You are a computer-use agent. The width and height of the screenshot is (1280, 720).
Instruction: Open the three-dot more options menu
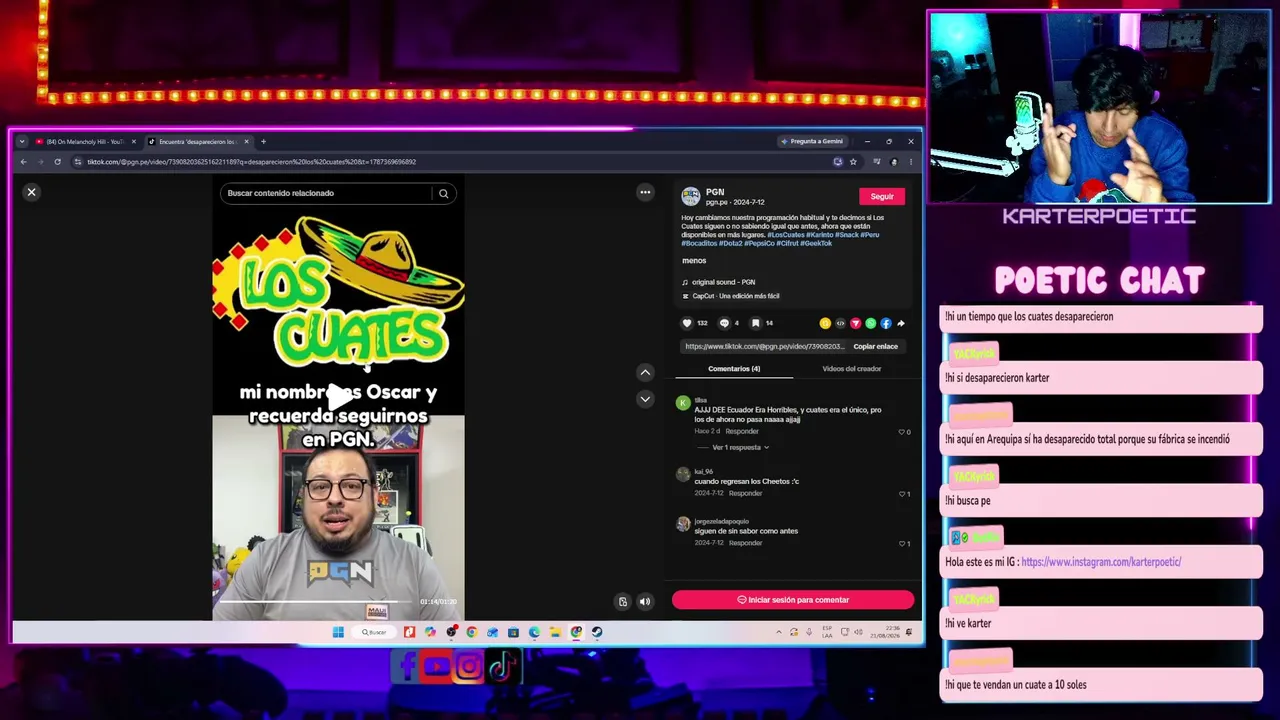[645, 193]
